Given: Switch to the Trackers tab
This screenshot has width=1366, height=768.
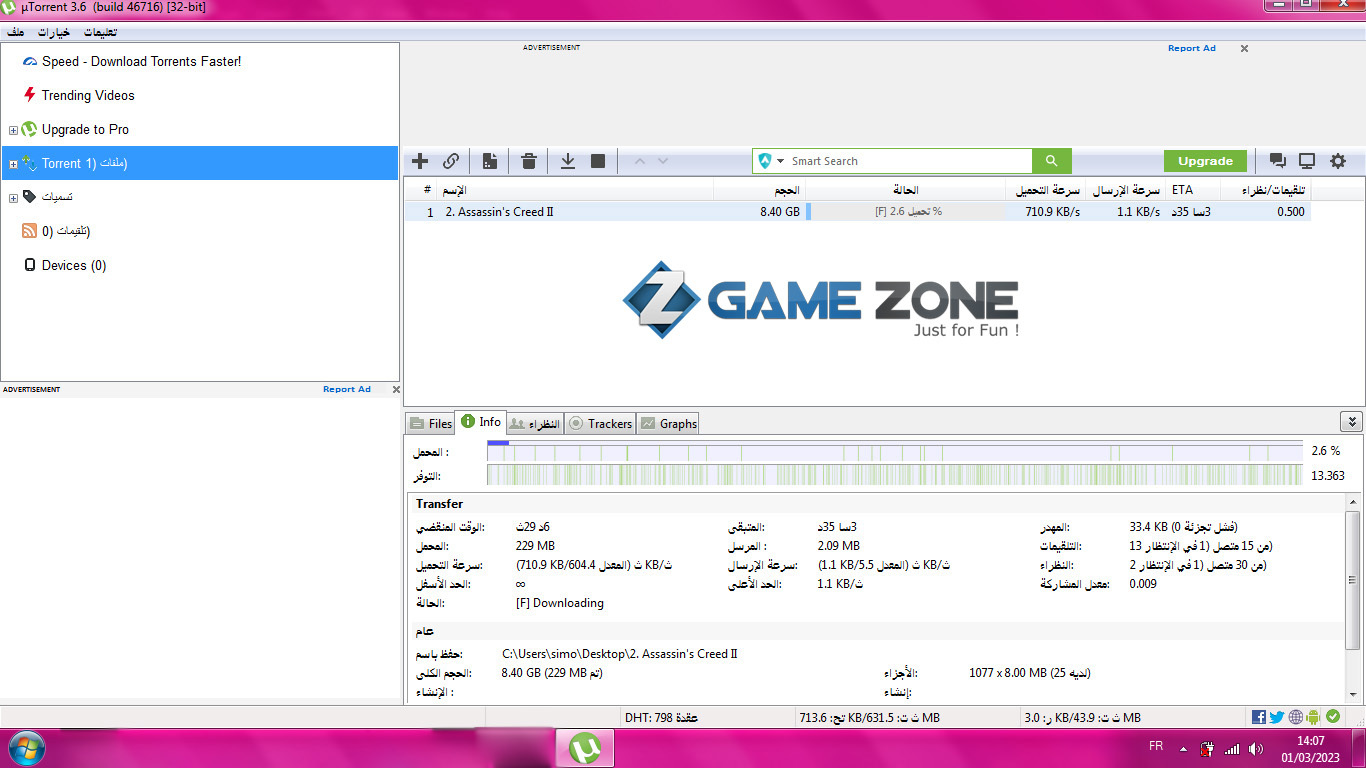Looking at the screenshot, I should click(x=600, y=424).
